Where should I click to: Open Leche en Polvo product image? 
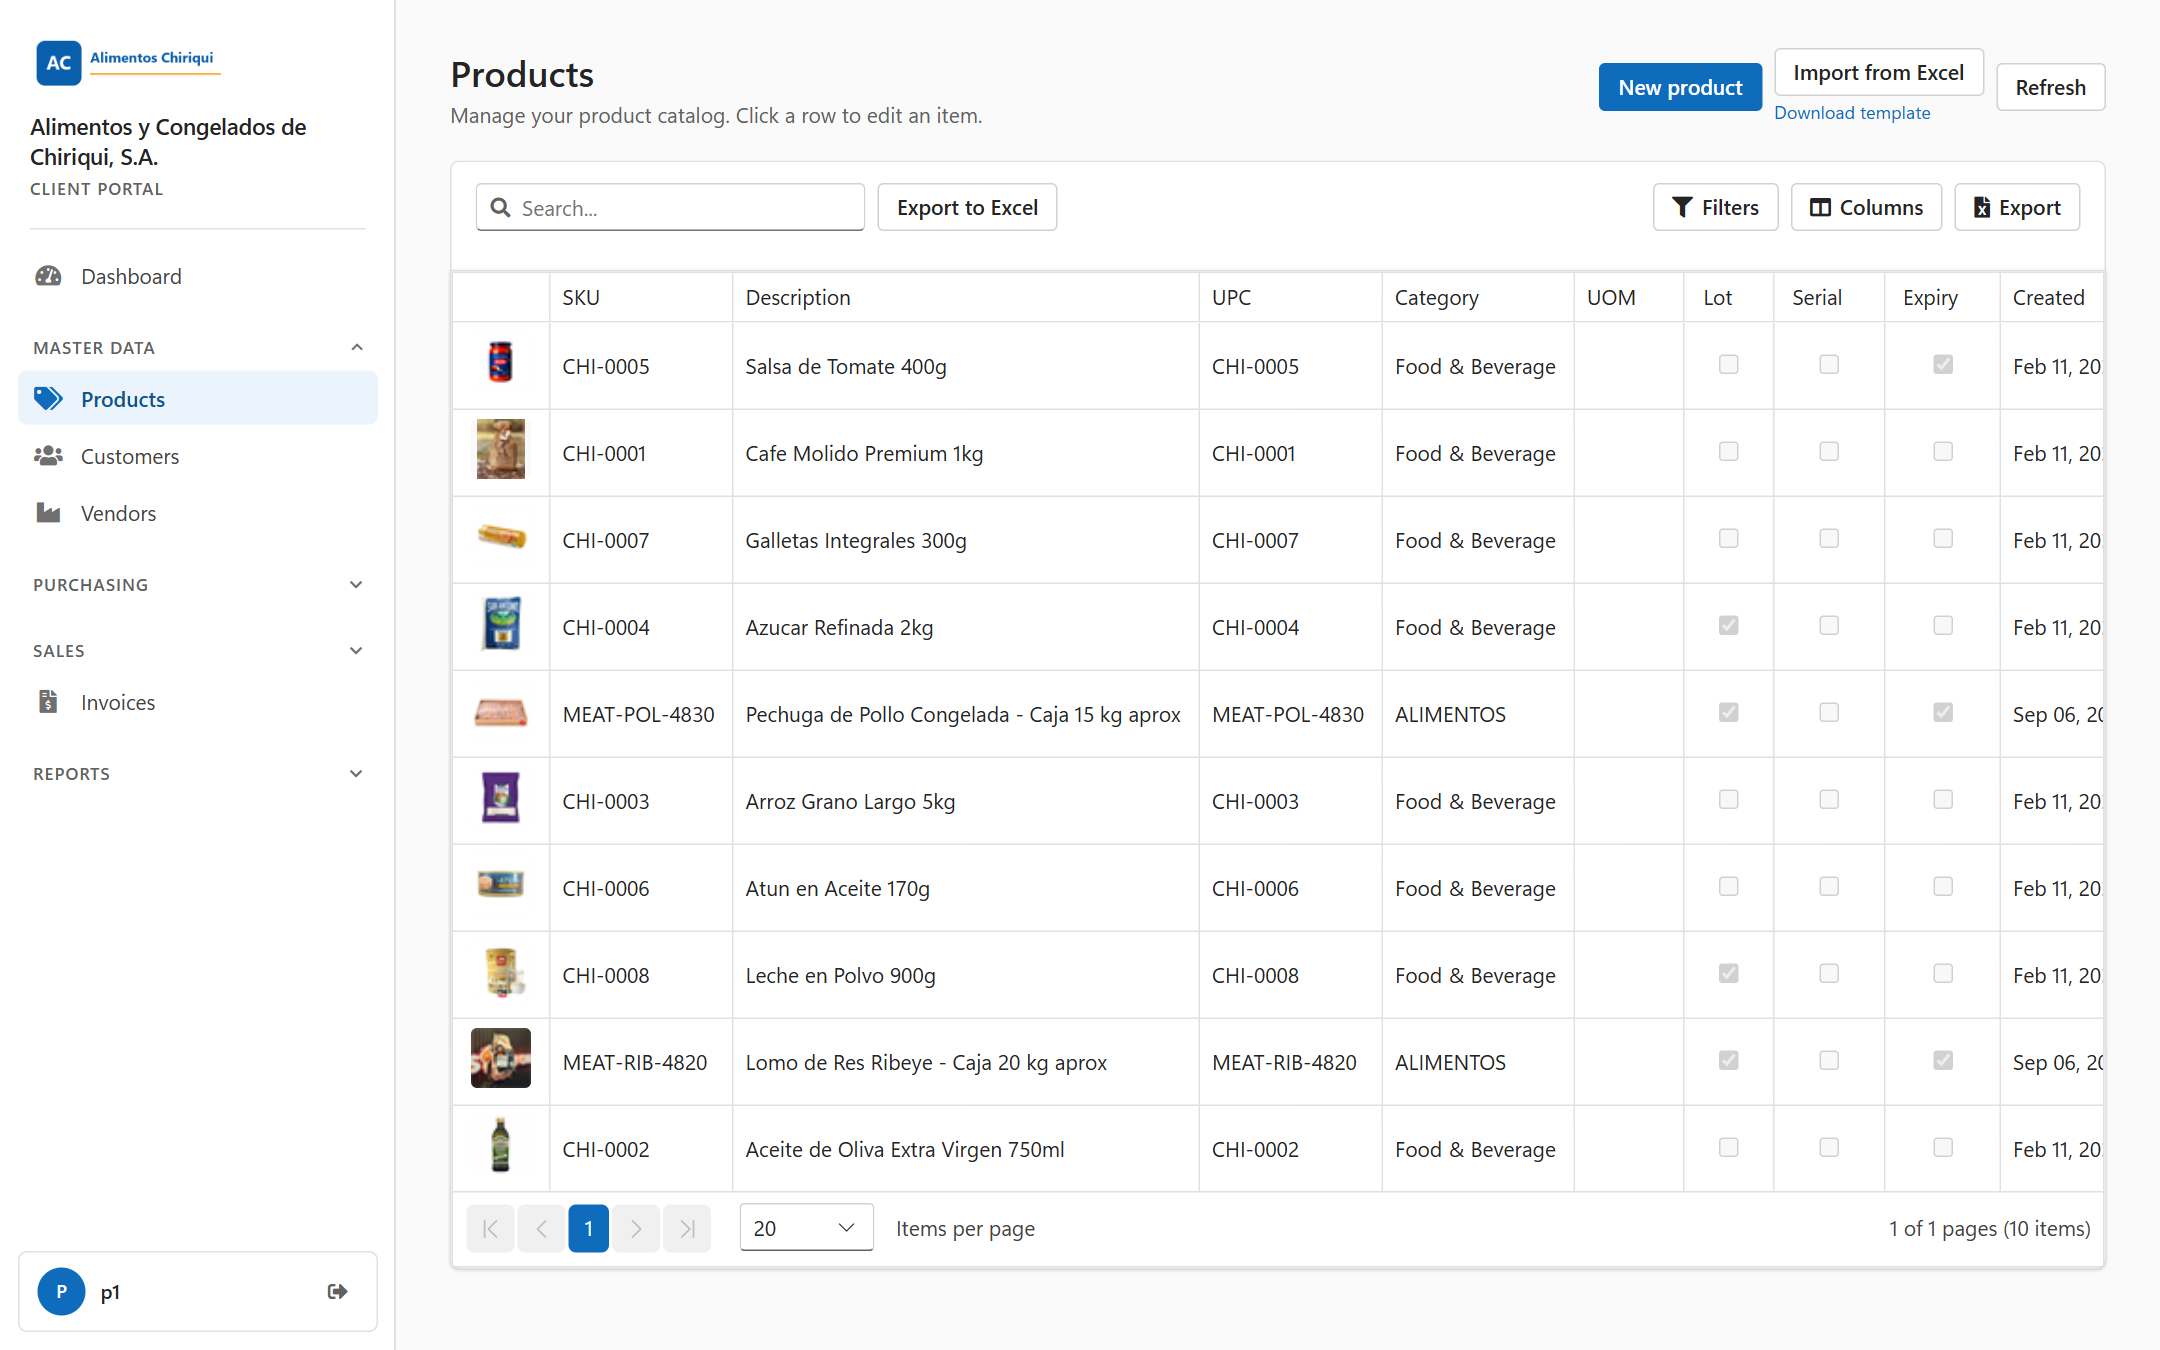point(503,972)
